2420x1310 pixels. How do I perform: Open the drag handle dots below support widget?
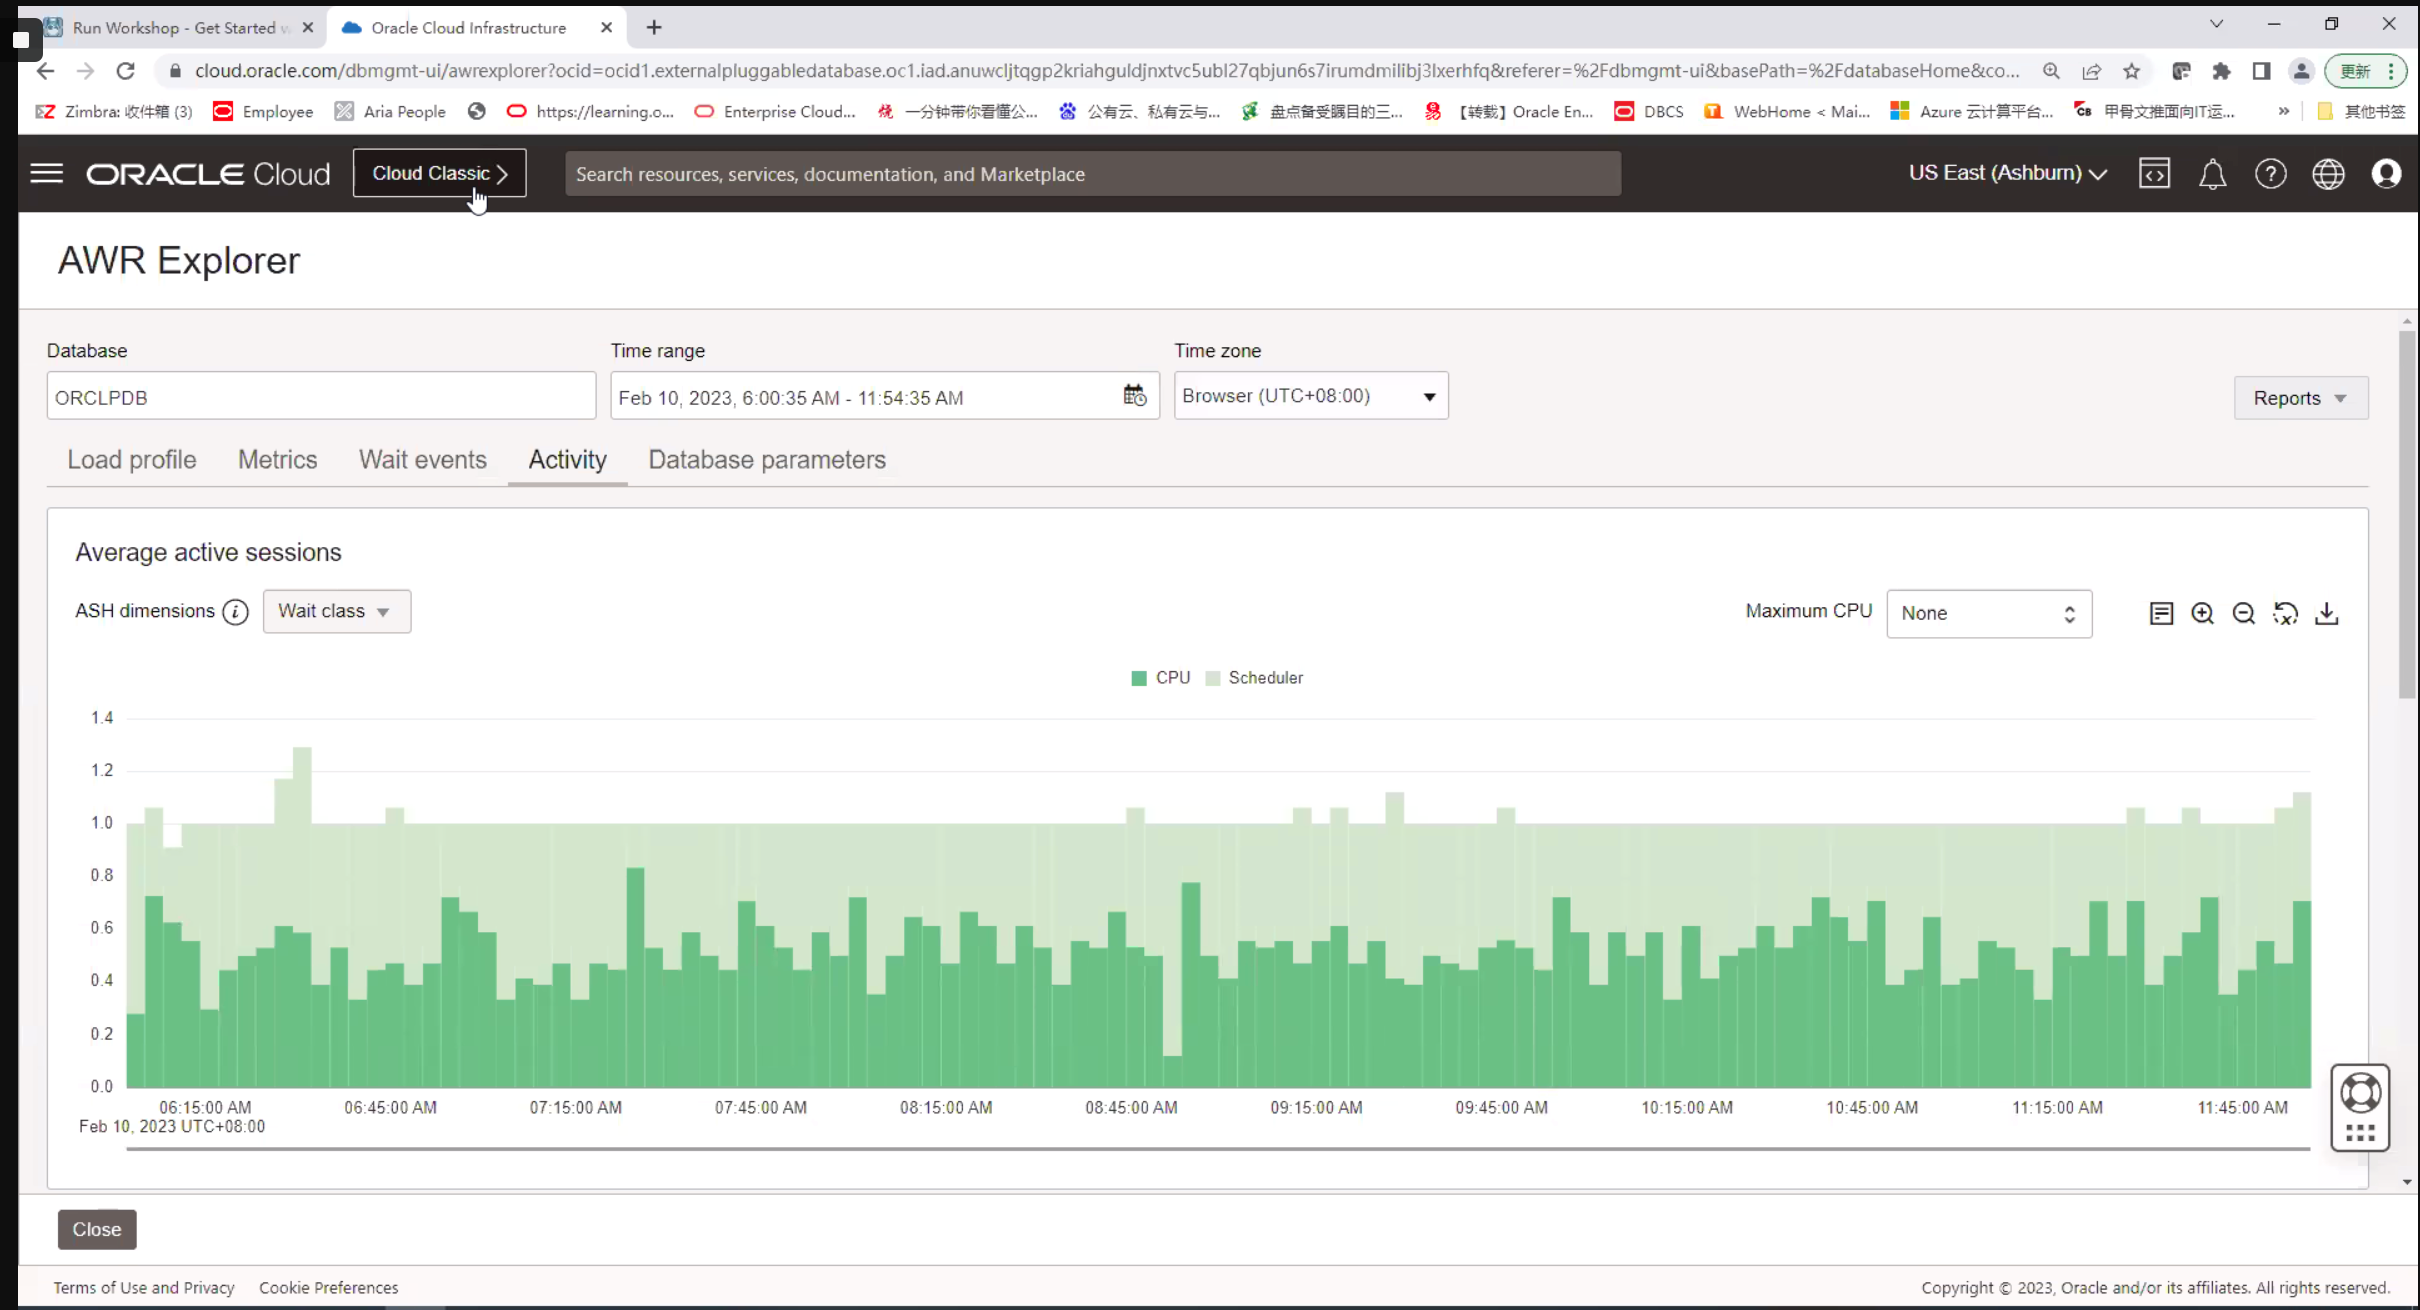(2360, 1133)
